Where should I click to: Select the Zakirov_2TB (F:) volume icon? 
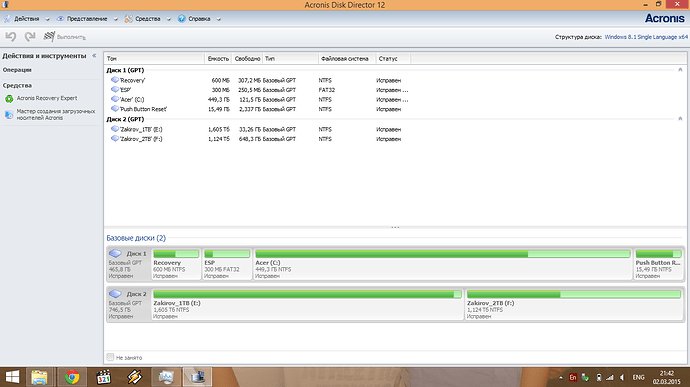(115, 139)
